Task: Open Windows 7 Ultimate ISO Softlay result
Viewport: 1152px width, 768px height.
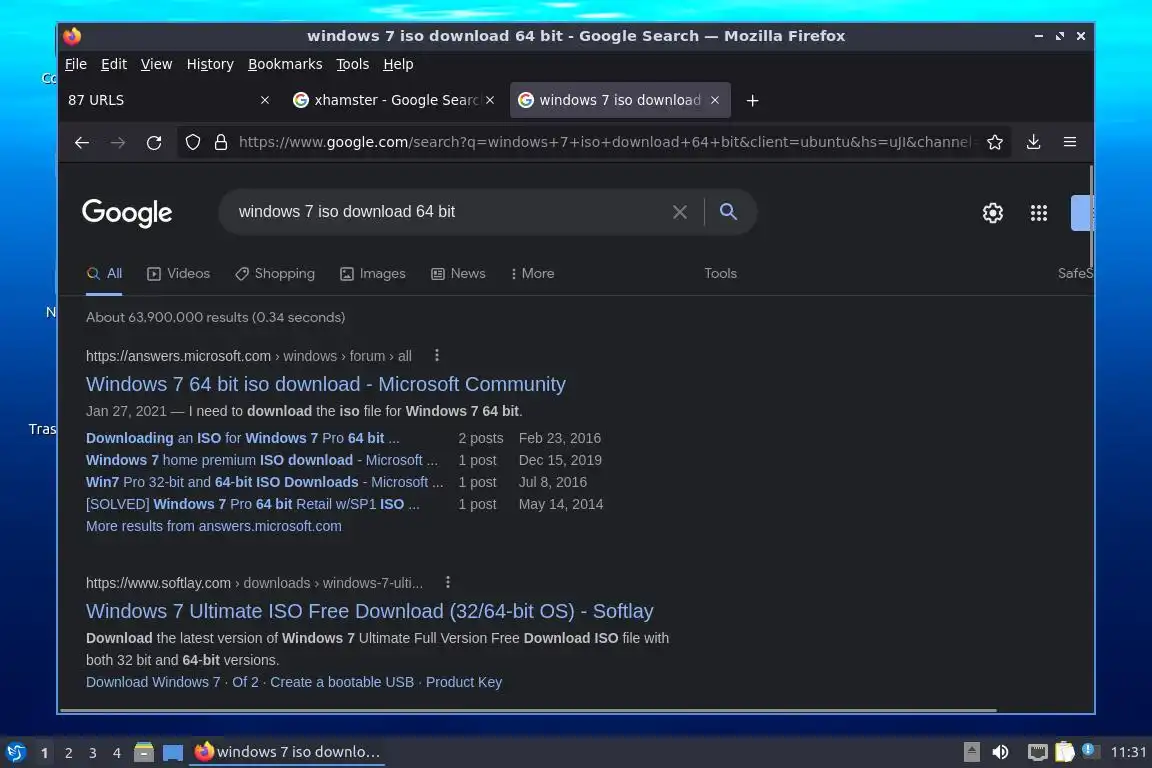Action: tap(370, 611)
